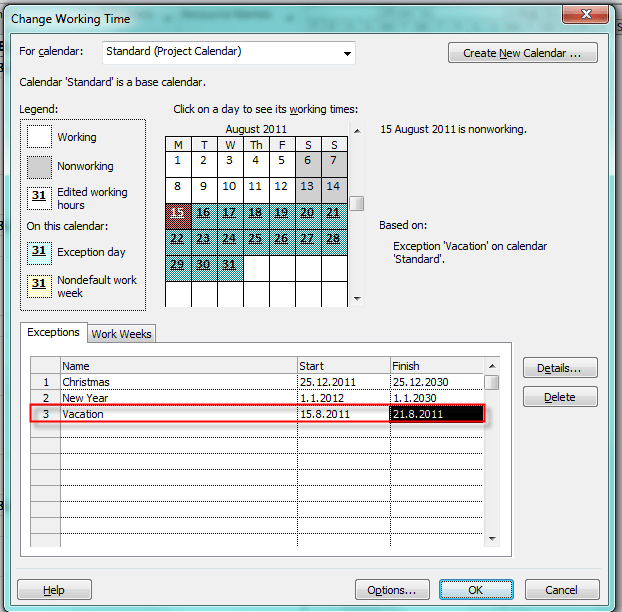
Task: Click the Vacation start date cell
Action: 343,414
